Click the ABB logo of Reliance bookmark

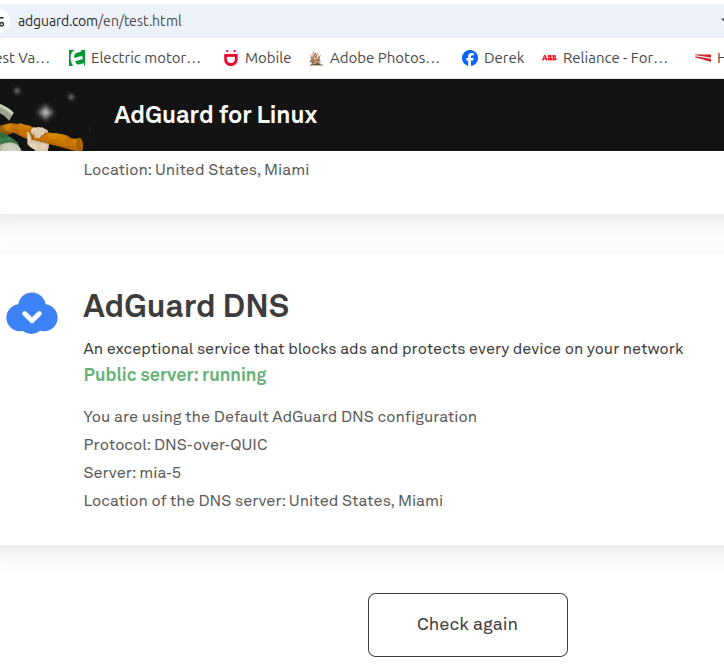(x=549, y=58)
